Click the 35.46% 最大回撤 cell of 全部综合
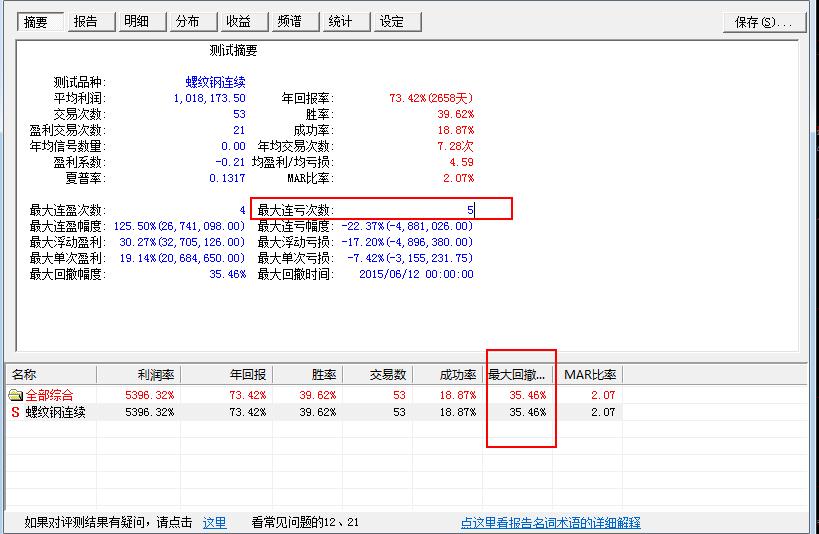The width and height of the screenshot is (819, 534). pyautogui.click(x=528, y=396)
